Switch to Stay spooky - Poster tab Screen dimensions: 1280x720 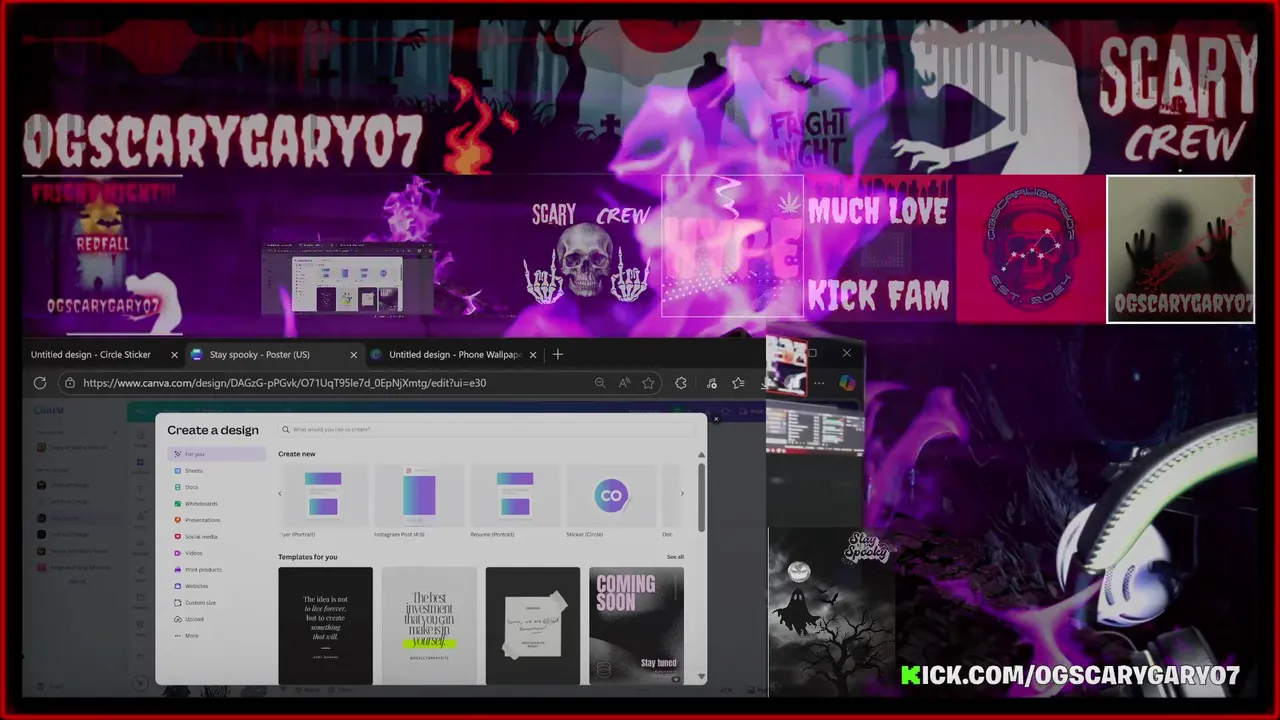[274, 355]
